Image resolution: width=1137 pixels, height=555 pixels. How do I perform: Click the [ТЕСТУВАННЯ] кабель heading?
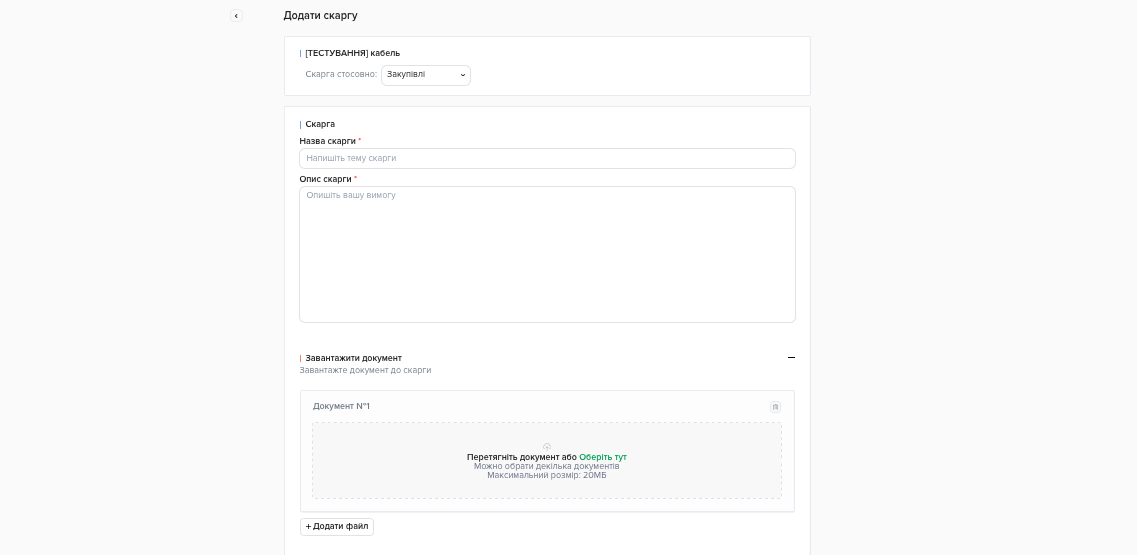coord(352,54)
